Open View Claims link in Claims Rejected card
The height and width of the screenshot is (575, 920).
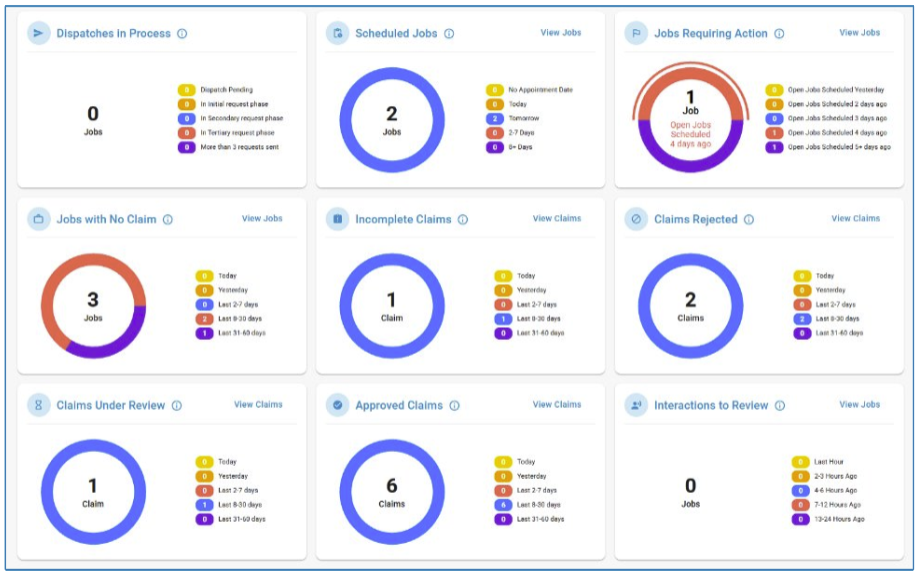[855, 218]
